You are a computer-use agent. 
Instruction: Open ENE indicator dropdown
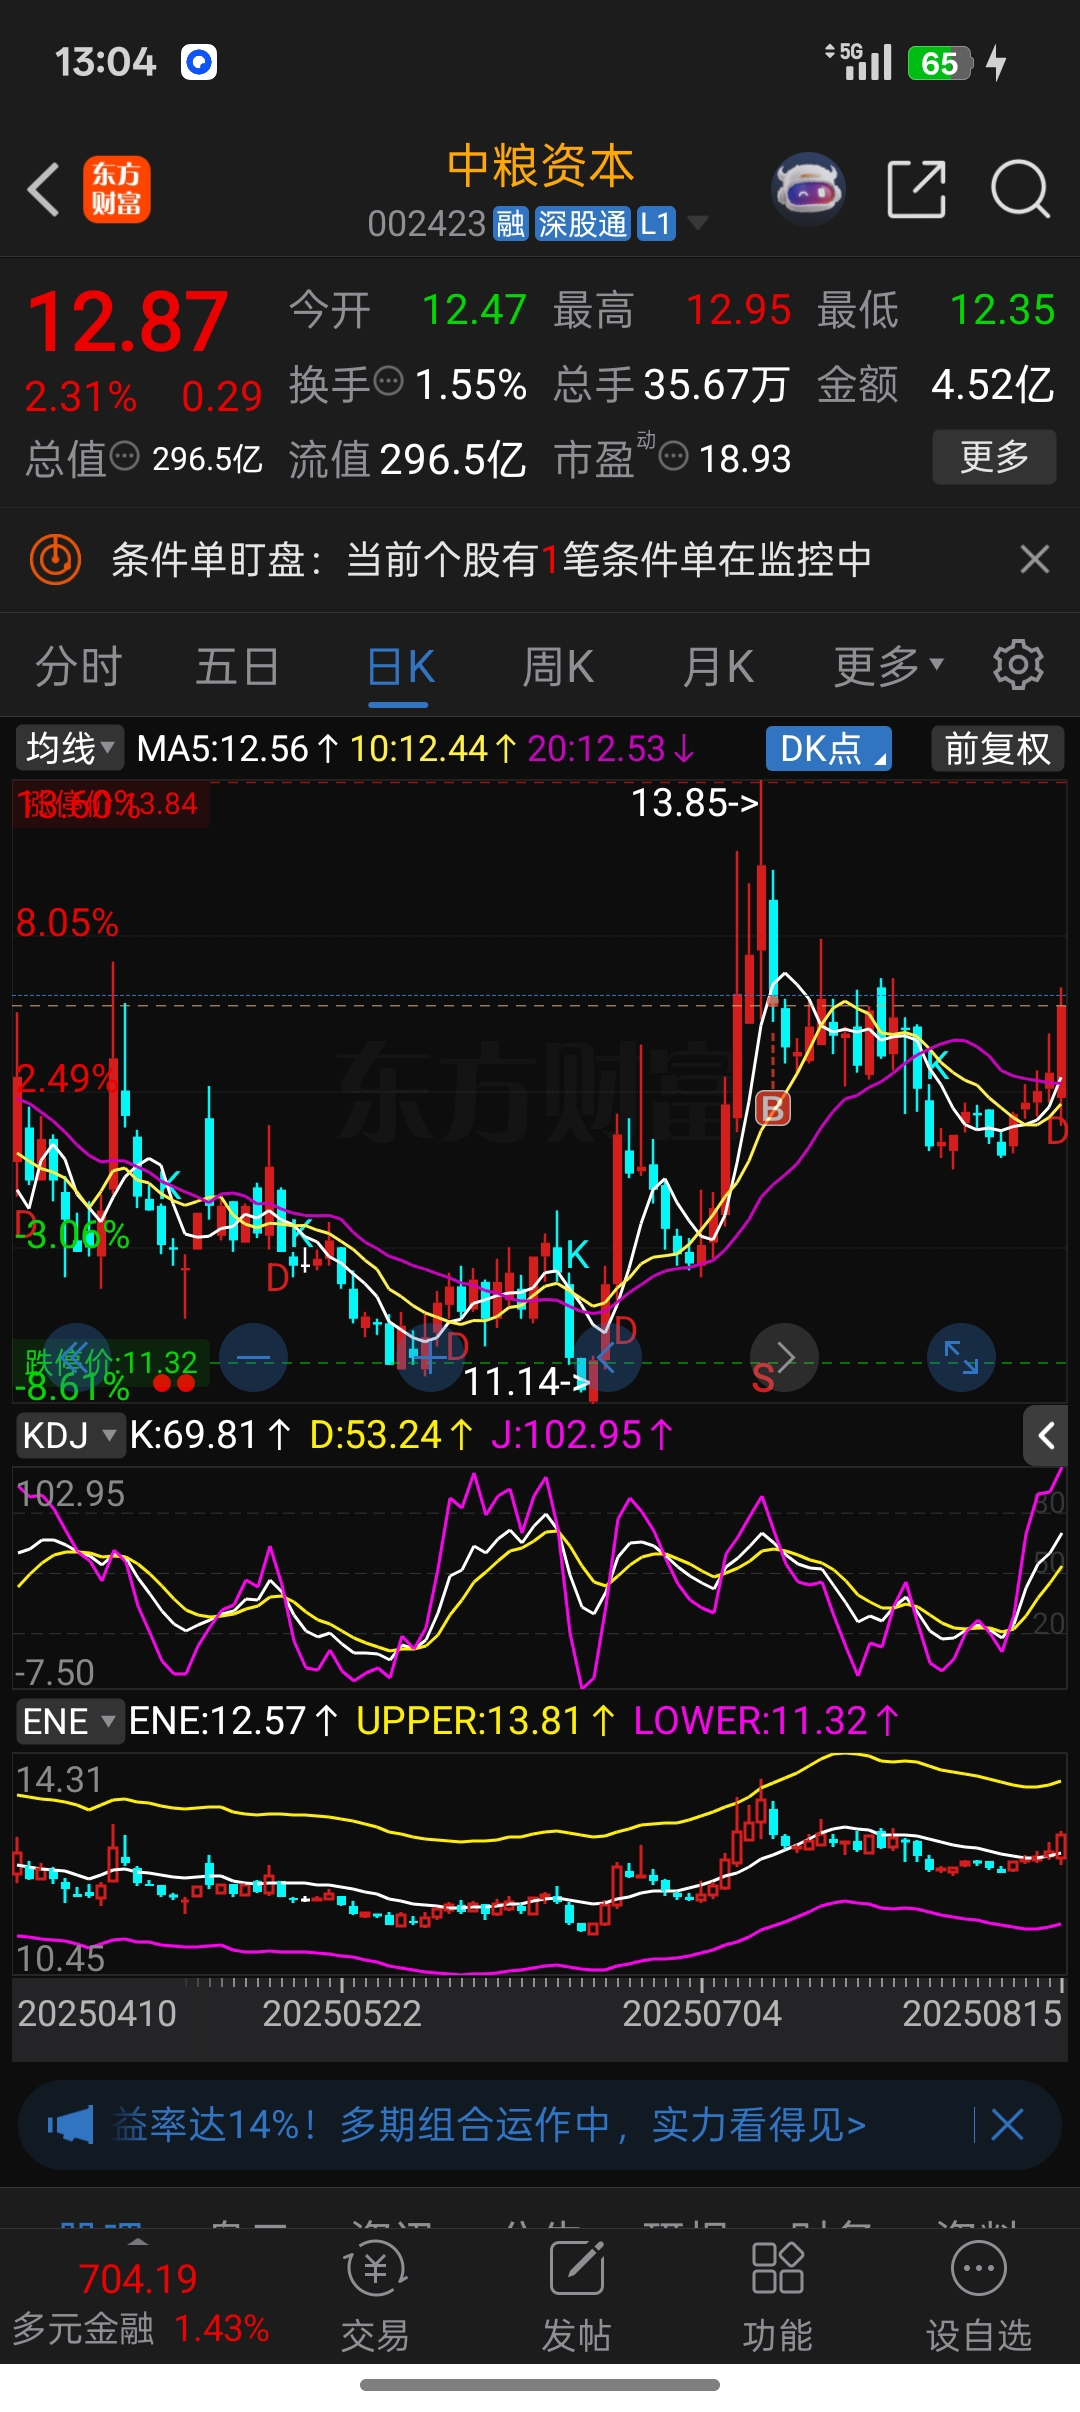[x=69, y=1721]
